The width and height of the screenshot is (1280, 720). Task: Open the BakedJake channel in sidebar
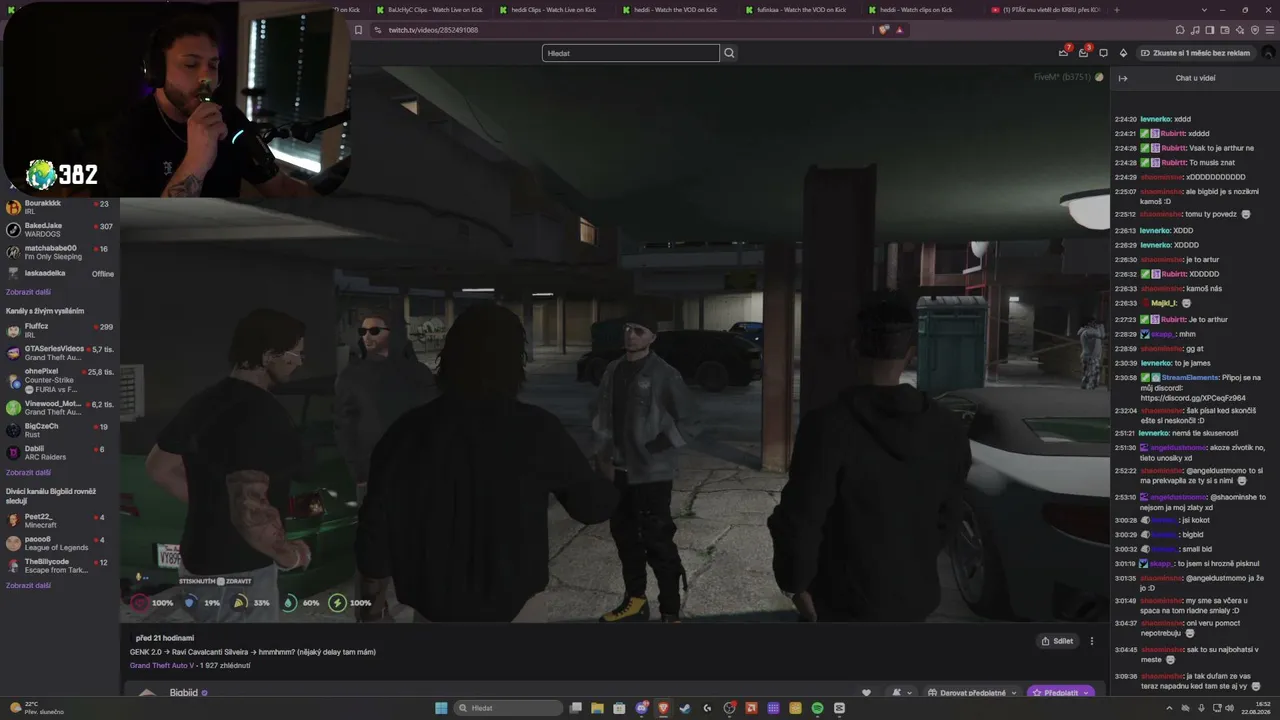60,230
